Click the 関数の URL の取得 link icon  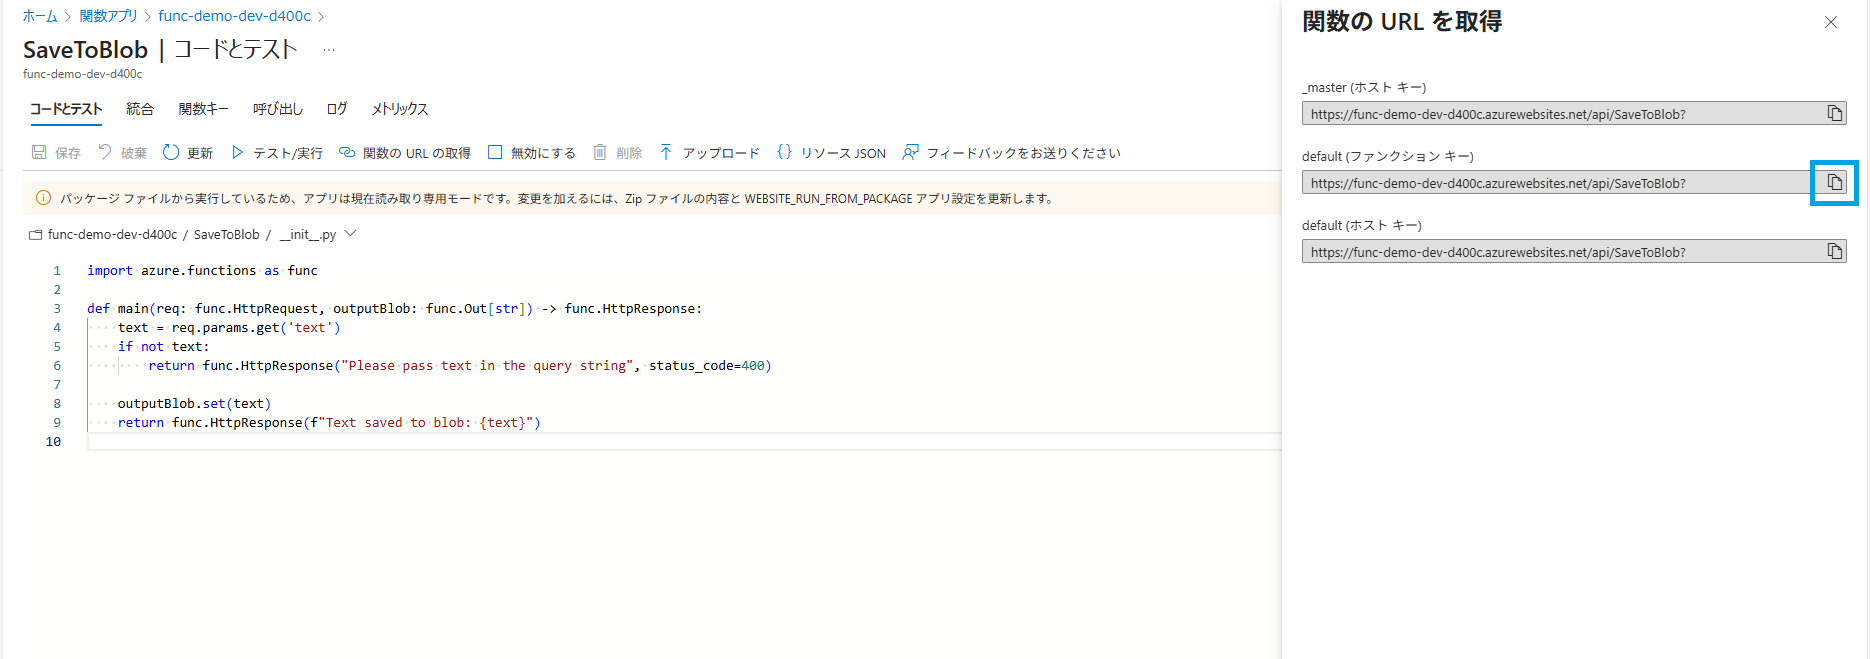coord(347,152)
